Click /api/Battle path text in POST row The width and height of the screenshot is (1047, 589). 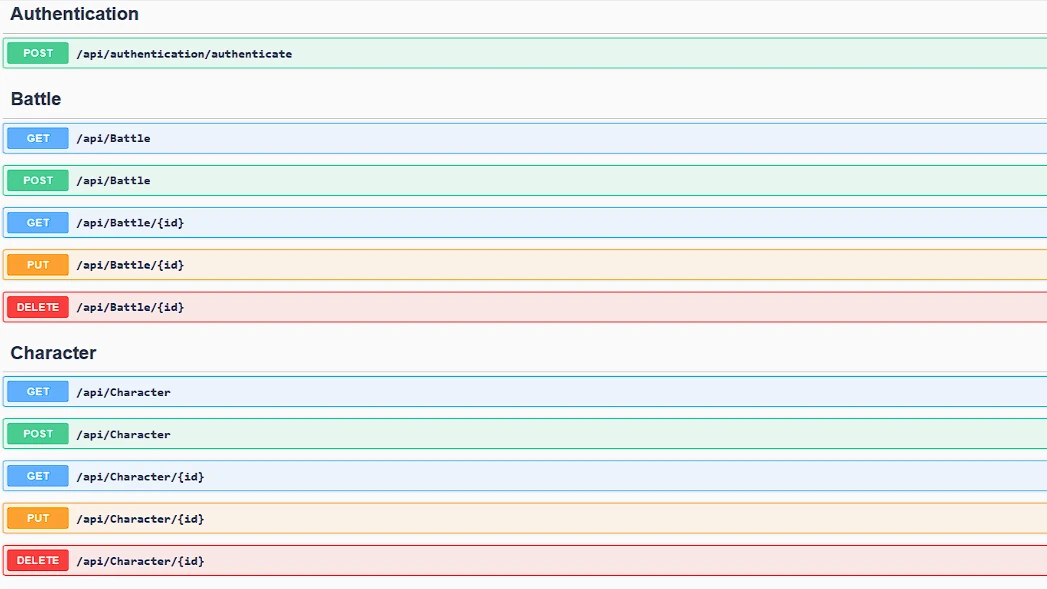(x=113, y=181)
